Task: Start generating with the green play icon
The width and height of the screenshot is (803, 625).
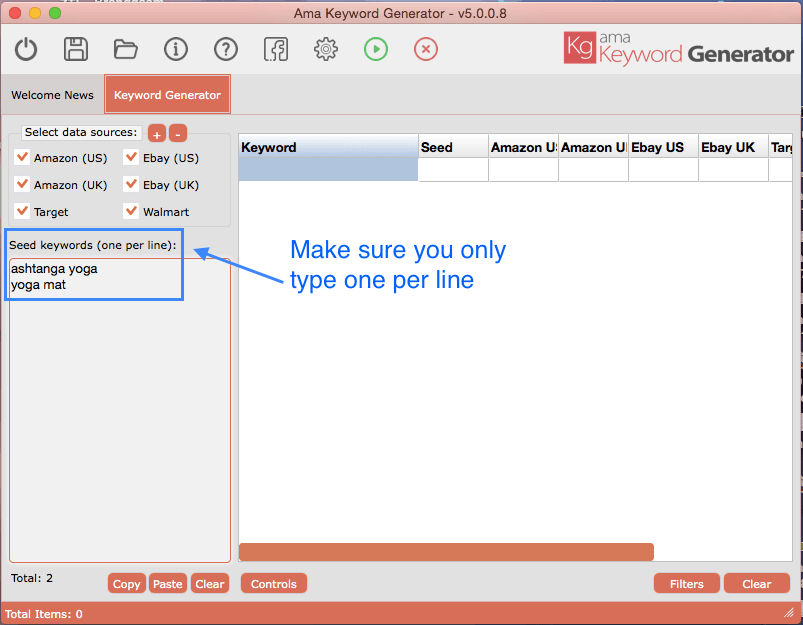Action: pos(376,49)
